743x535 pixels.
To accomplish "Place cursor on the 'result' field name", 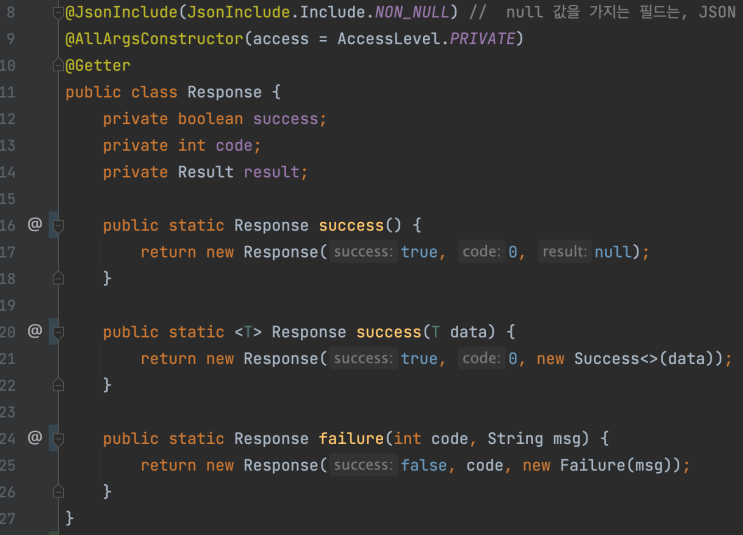I will coord(272,172).
